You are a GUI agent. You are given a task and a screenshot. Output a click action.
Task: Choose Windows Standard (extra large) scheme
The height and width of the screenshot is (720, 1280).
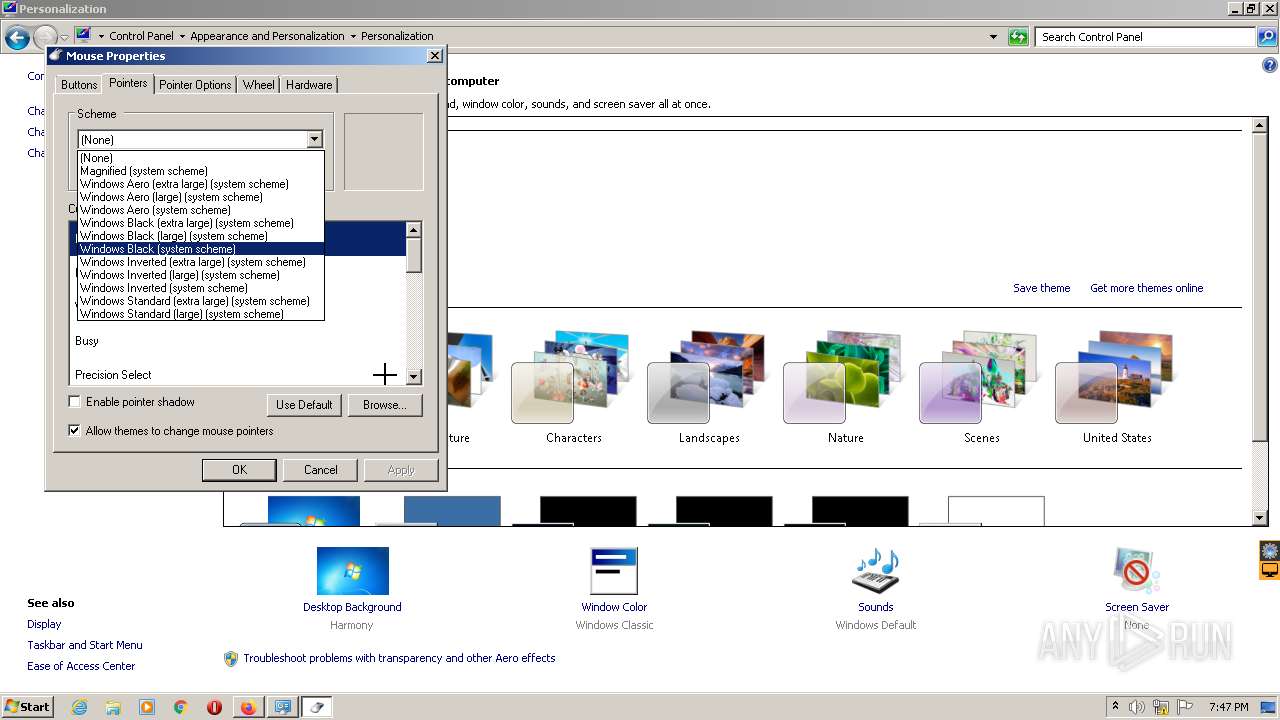tap(201, 301)
